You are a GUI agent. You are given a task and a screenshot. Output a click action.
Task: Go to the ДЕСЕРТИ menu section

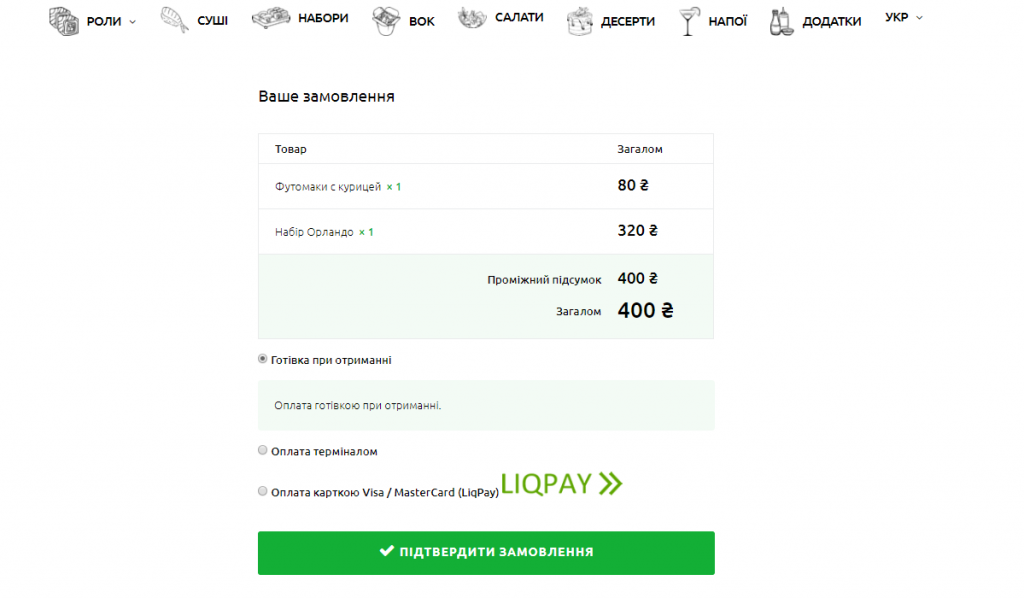[628, 22]
